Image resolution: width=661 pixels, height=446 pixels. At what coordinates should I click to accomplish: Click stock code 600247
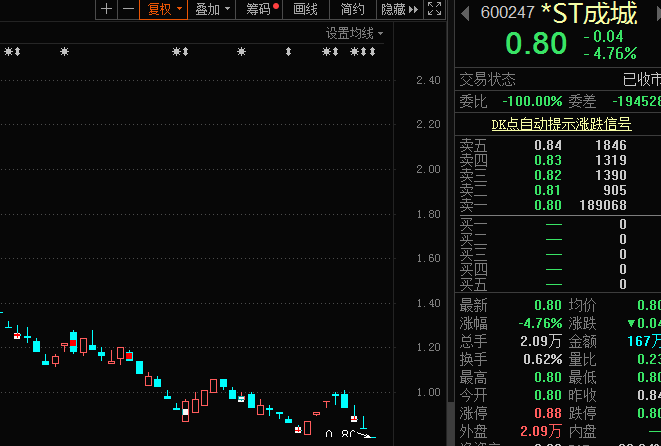pyautogui.click(x=508, y=13)
